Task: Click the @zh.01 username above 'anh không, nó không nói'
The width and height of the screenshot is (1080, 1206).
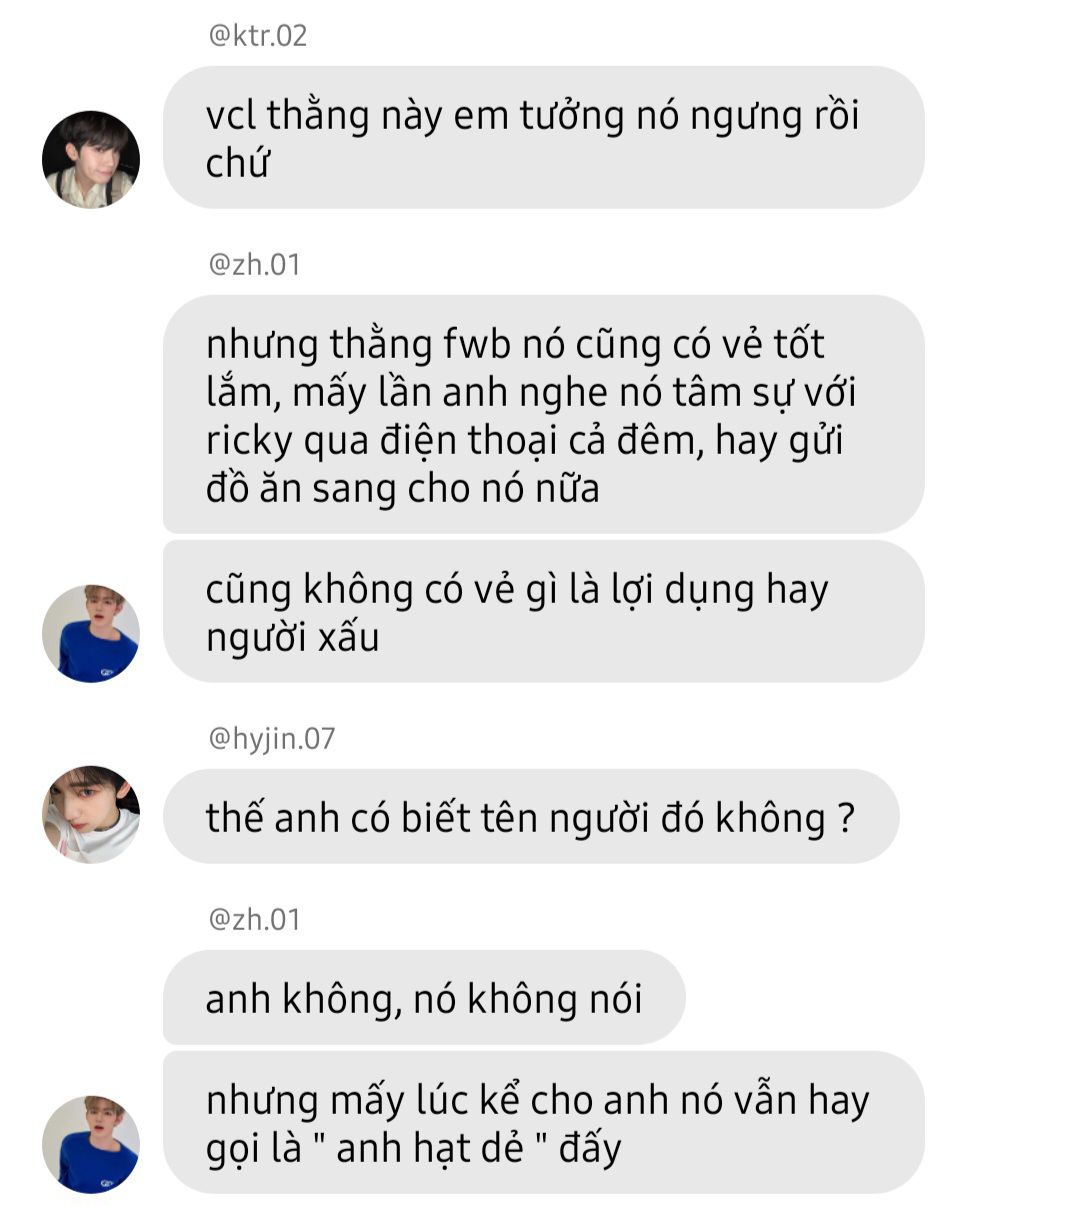Action: pyautogui.click(x=254, y=920)
